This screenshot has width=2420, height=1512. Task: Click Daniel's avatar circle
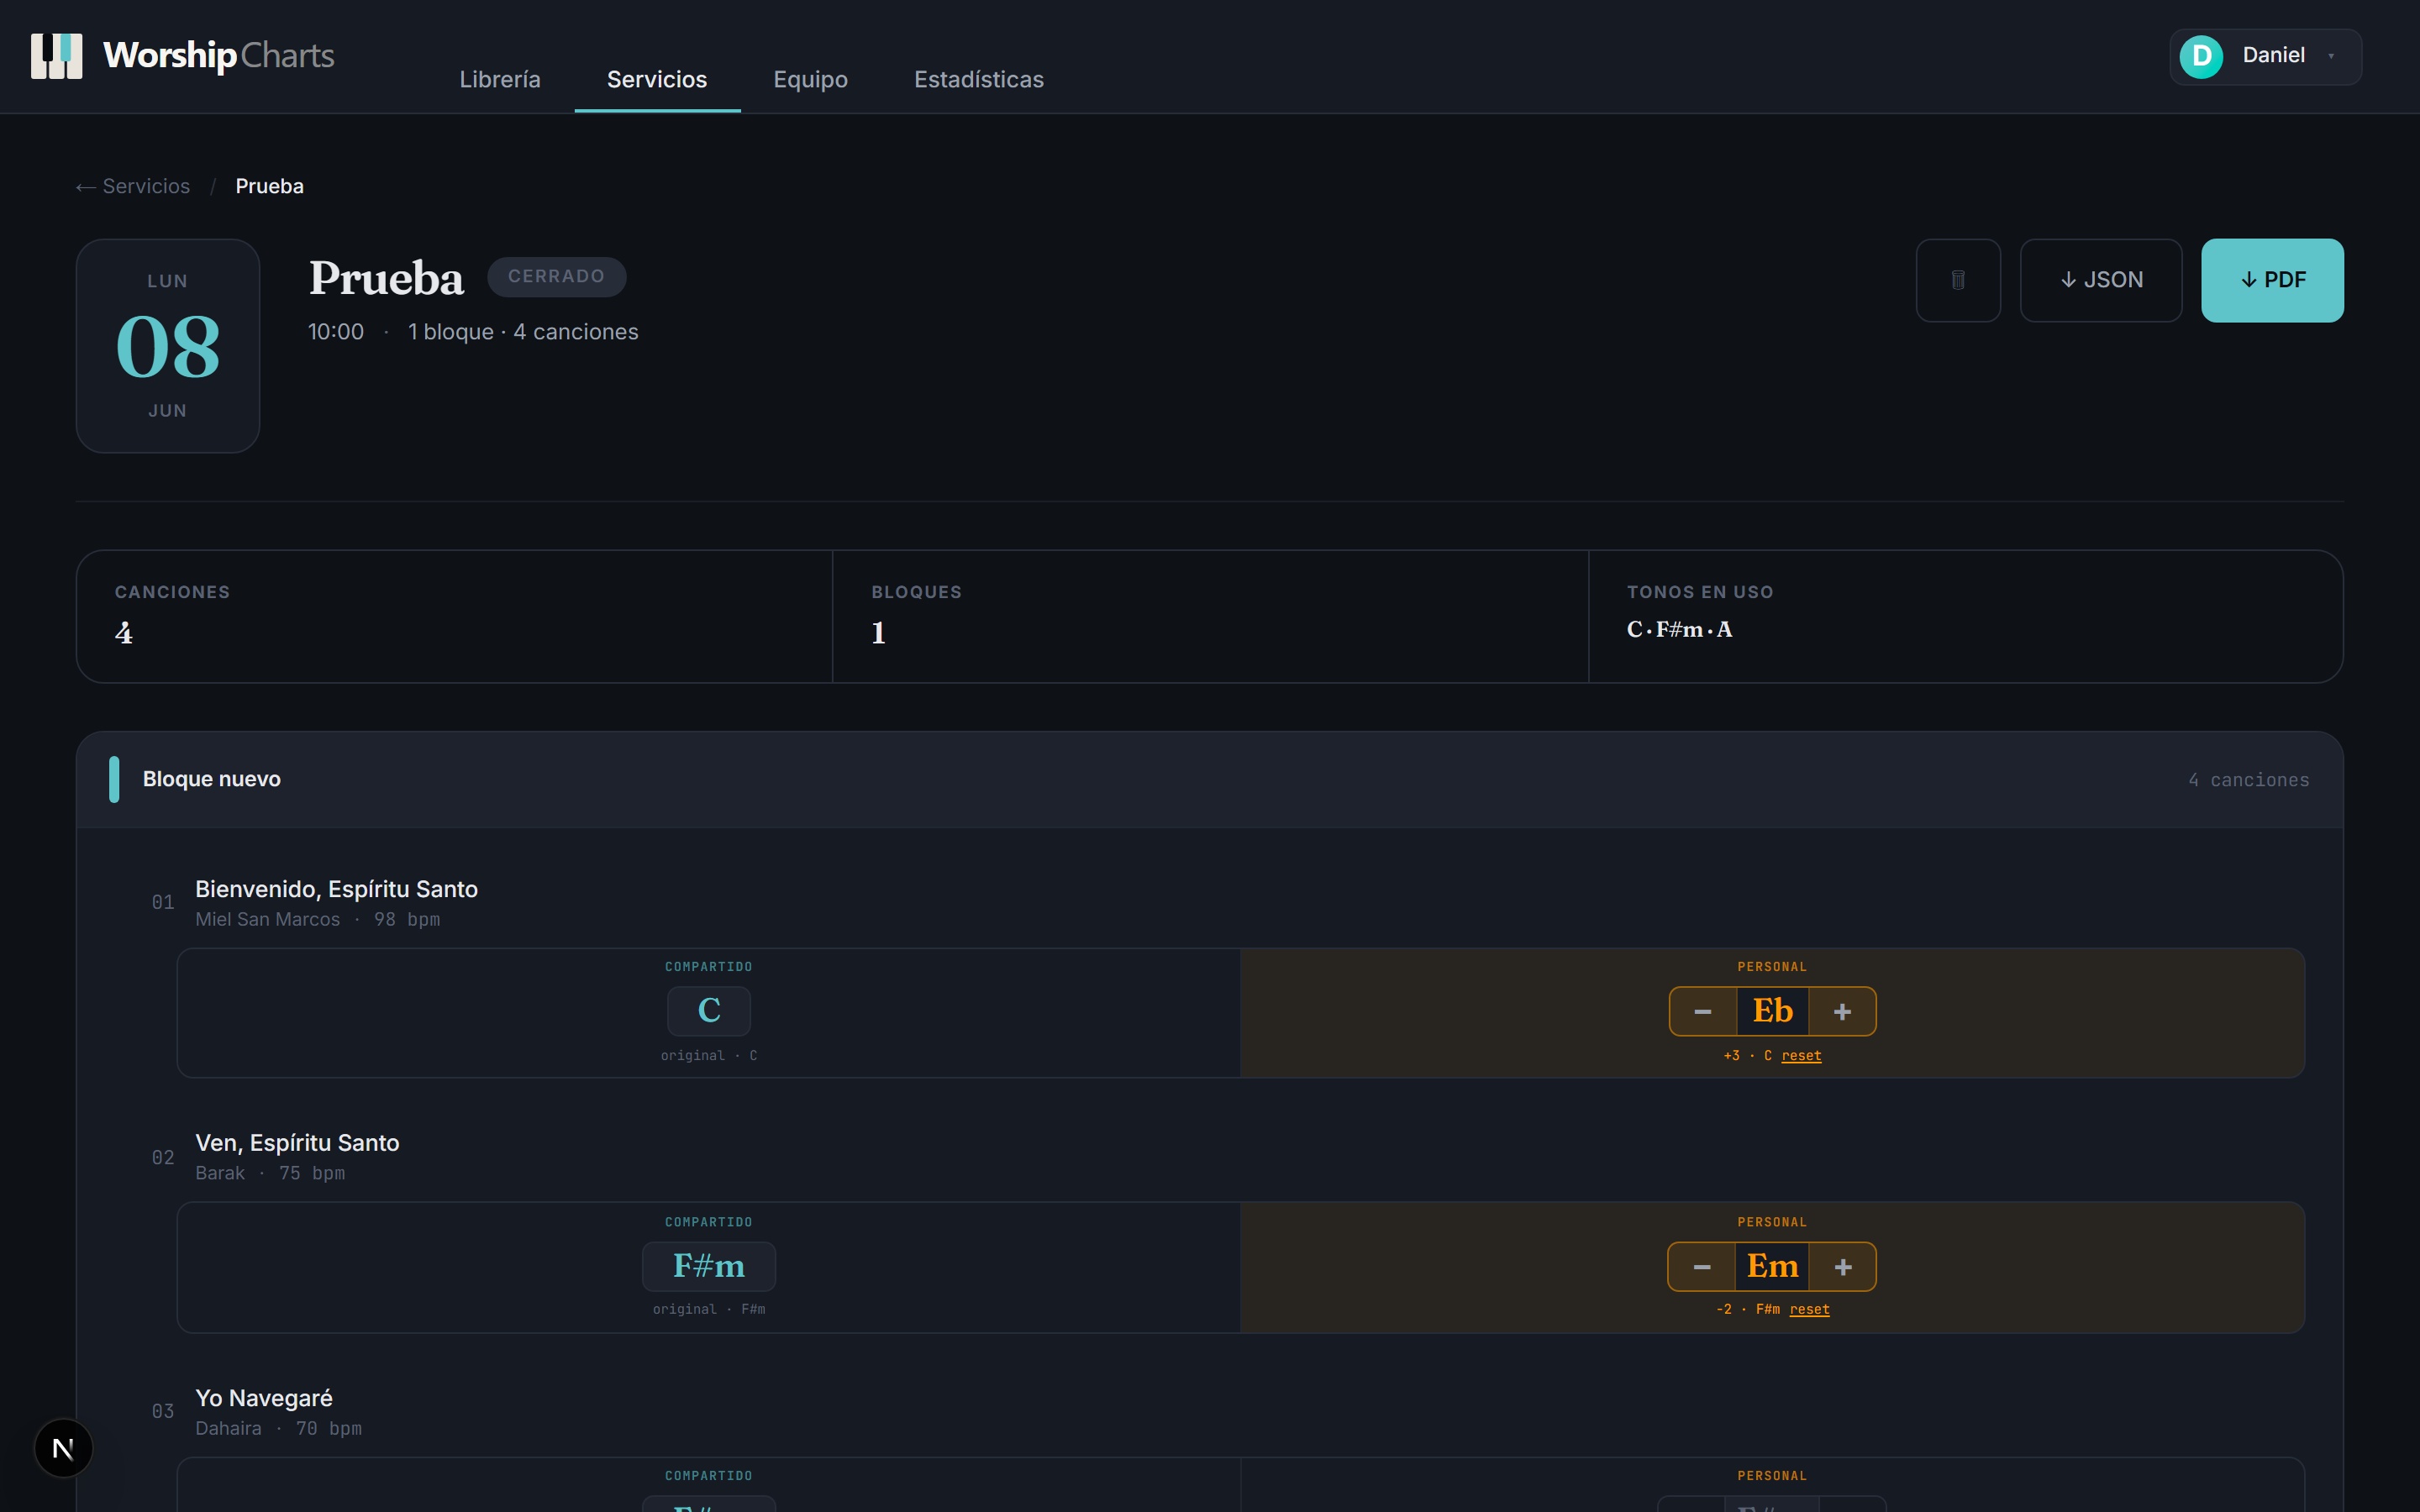click(x=2201, y=56)
